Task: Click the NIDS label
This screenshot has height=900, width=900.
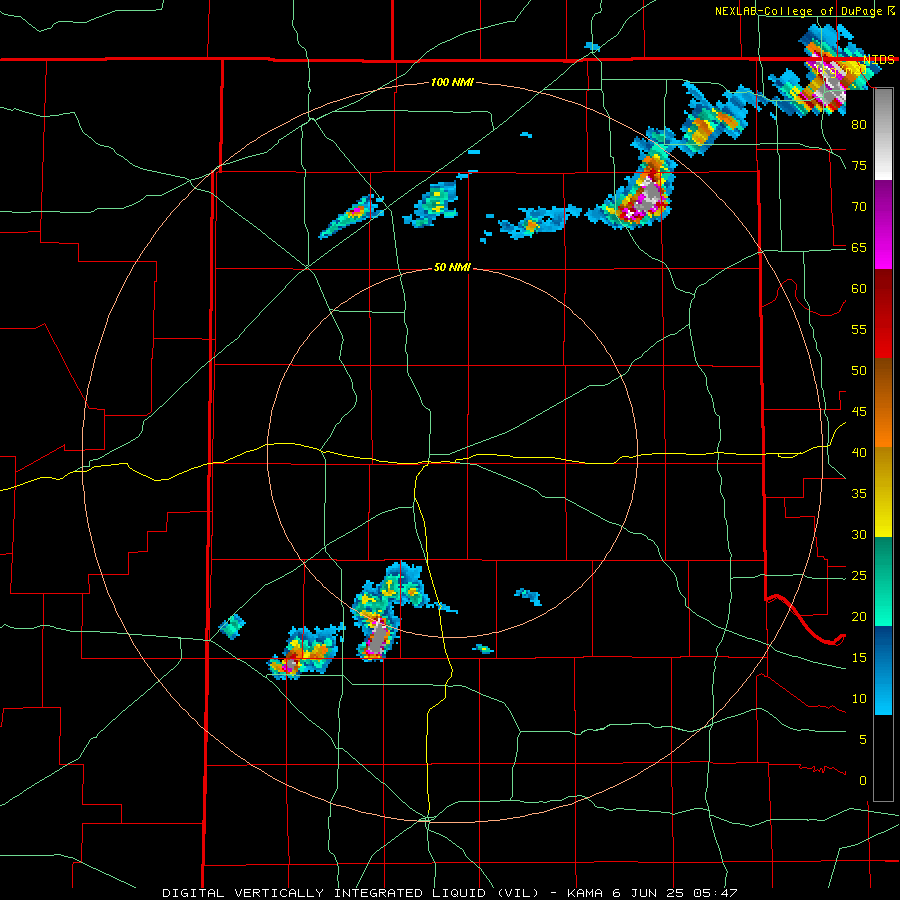Action: (879, 60)
